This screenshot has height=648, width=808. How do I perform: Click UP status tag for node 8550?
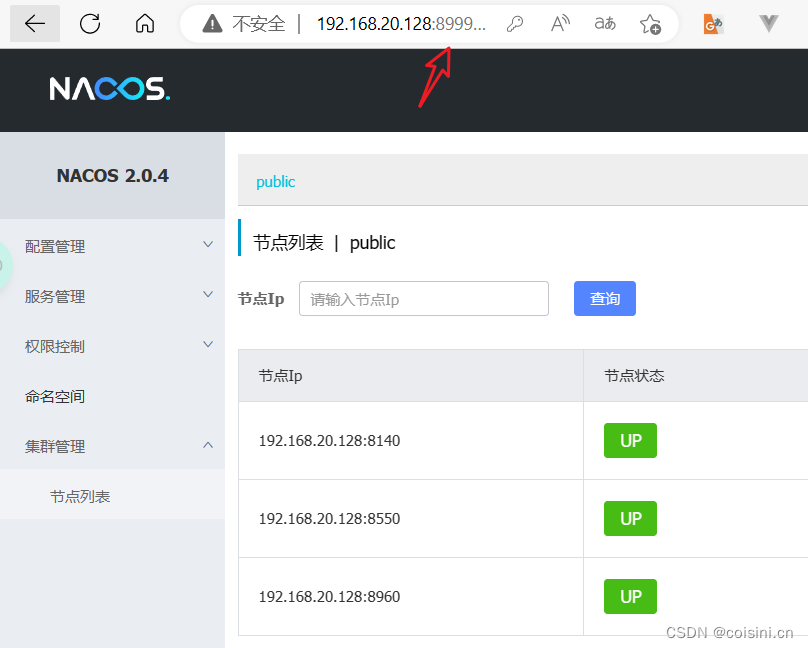(x=630, y=518)
